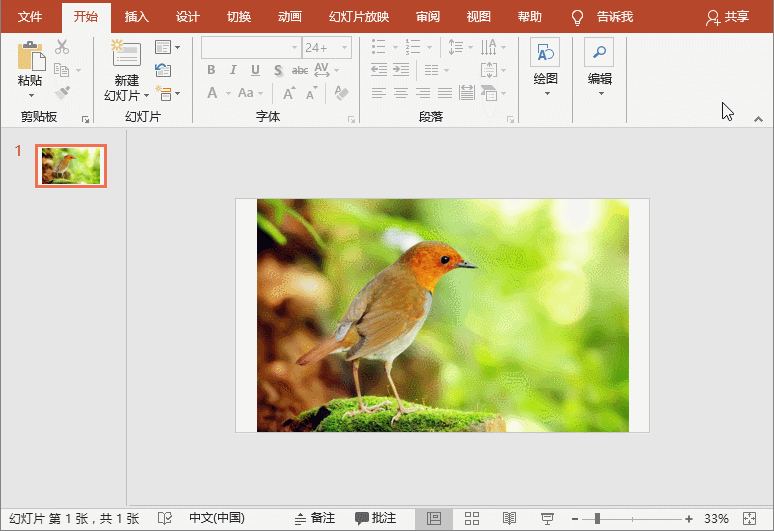The height and width of the screenshot is (531, 774).
Task: Fit slide to current window icon
Action: (751, 518)
